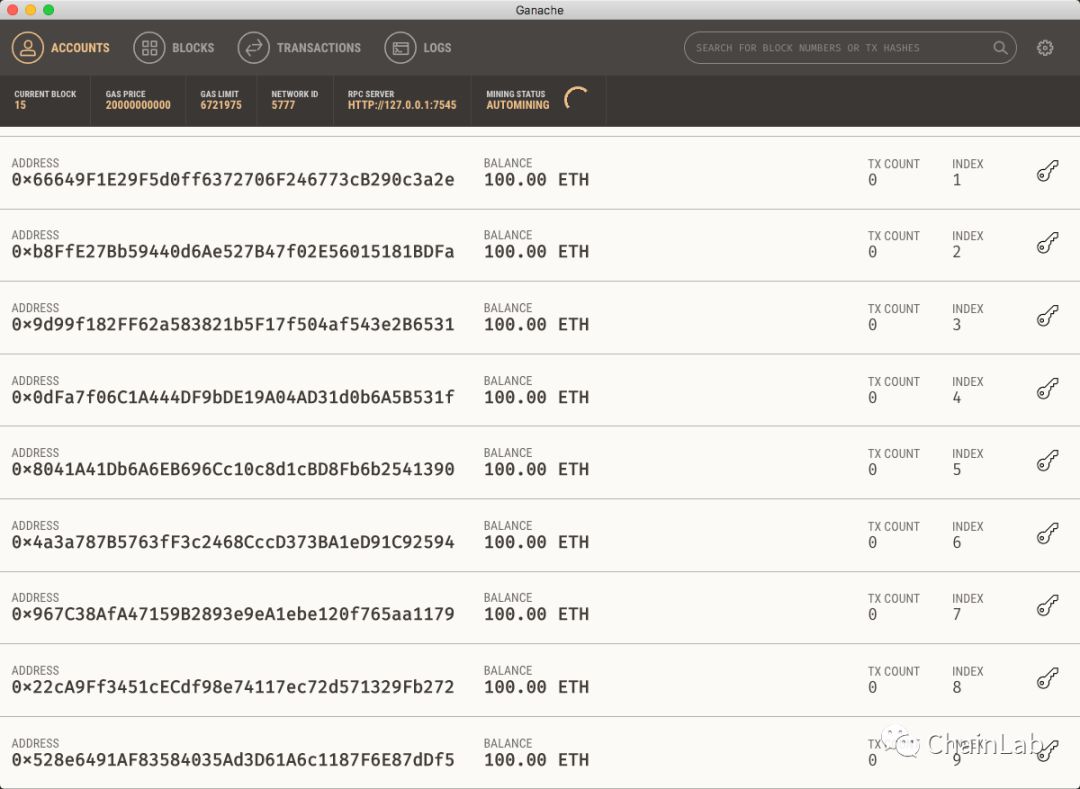Image resolution: width=1080 pixels, height=789 pixels.
Task: Click the network ID value 5777
Action: [x=283, y=105]
